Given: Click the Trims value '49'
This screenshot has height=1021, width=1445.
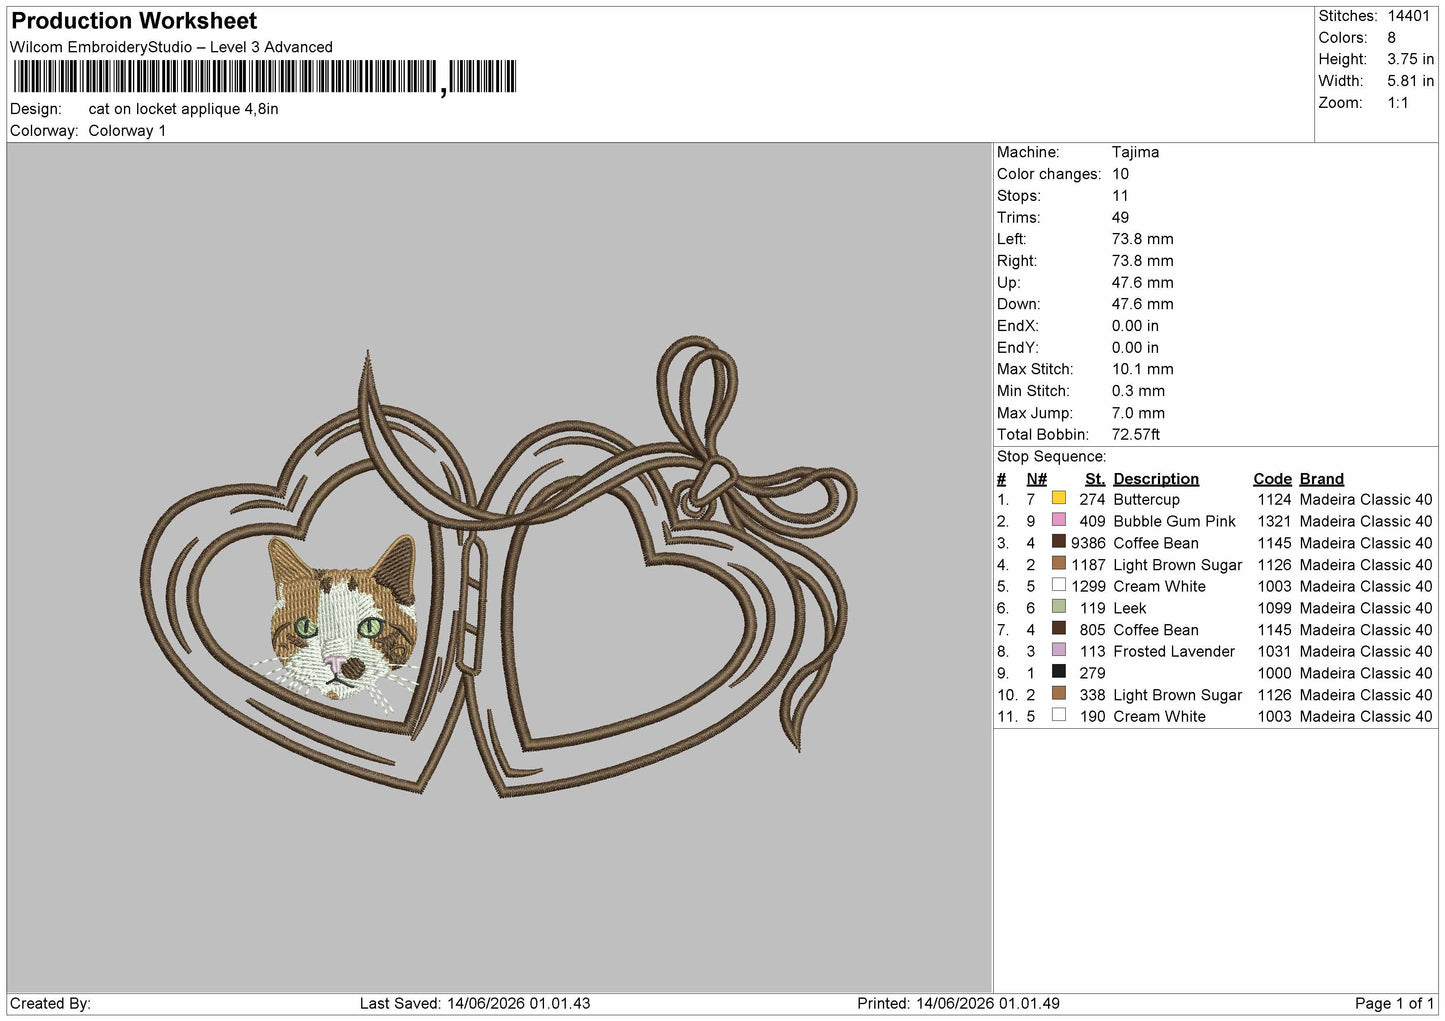Looking at the screenshot, I should 1120,217.
